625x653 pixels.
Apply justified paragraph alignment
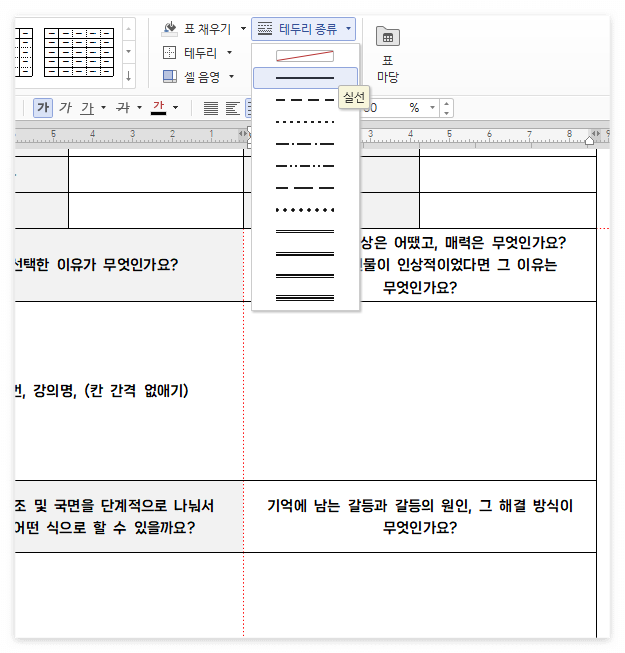tap(211, 108)
